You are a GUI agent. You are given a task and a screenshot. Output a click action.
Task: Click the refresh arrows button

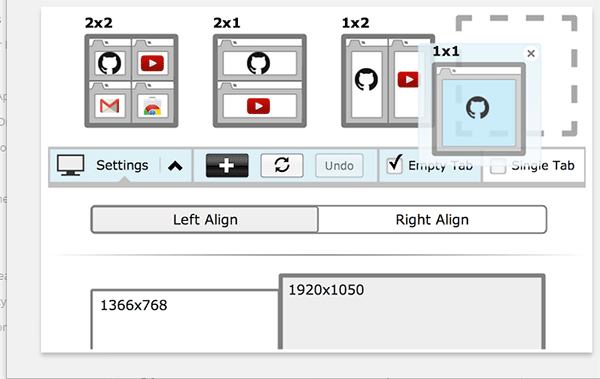click(282, 165)
